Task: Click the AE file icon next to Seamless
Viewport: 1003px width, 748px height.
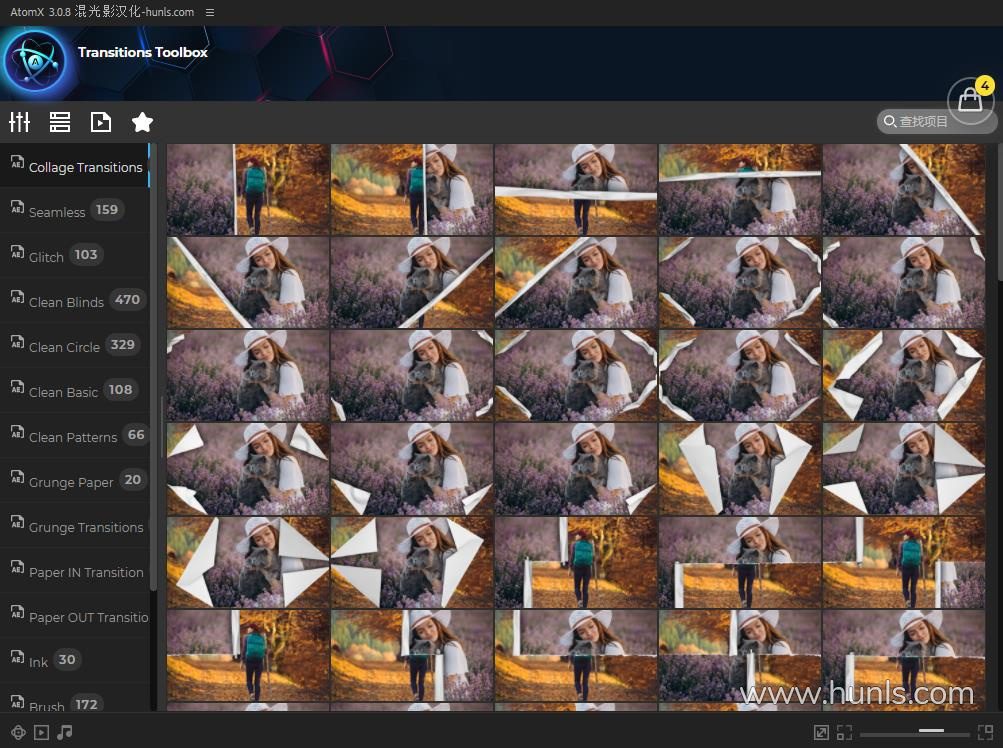Action: point(17,207)
